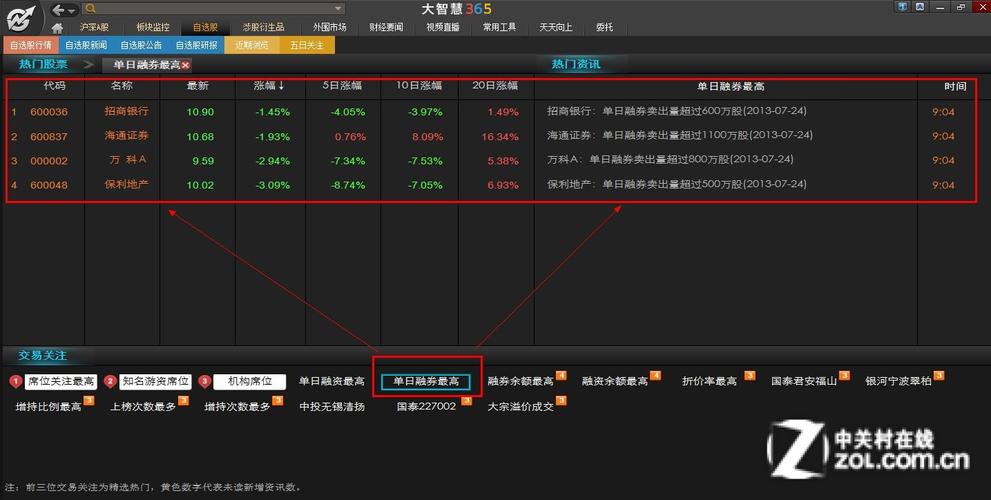Open the 万科A 融券 800万股 news item
This screenshot has height=500, width=991.
(x=671, y=159)
